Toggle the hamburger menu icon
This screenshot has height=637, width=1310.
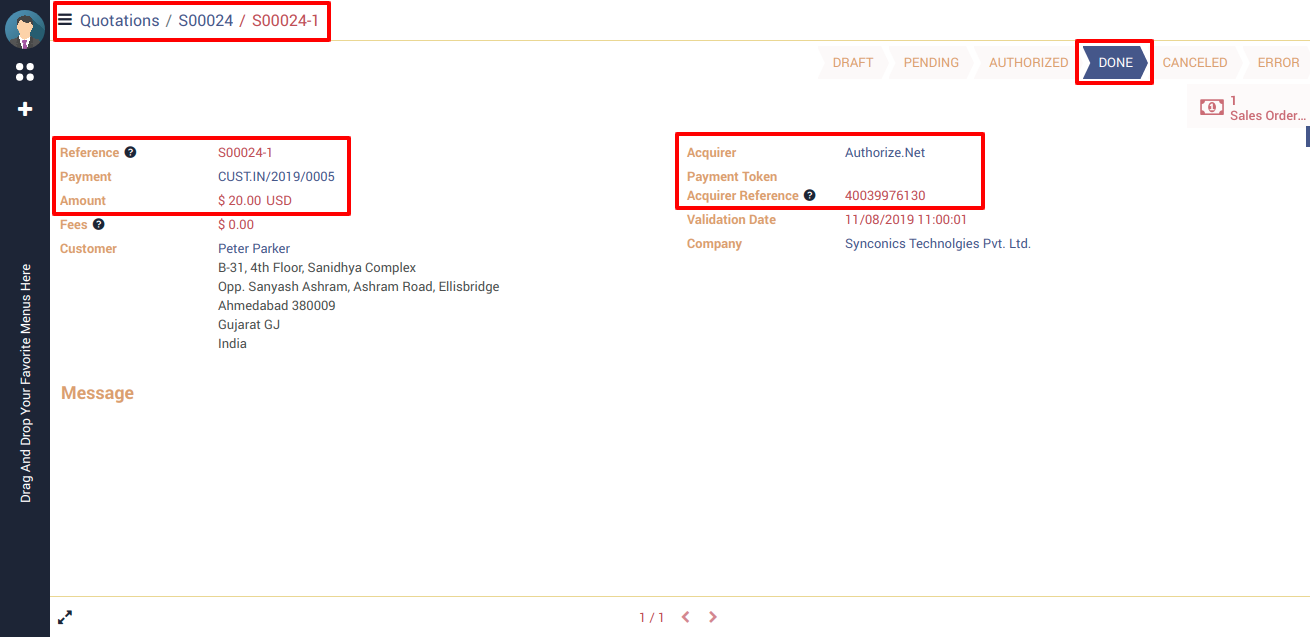click(x=65, y=19)
